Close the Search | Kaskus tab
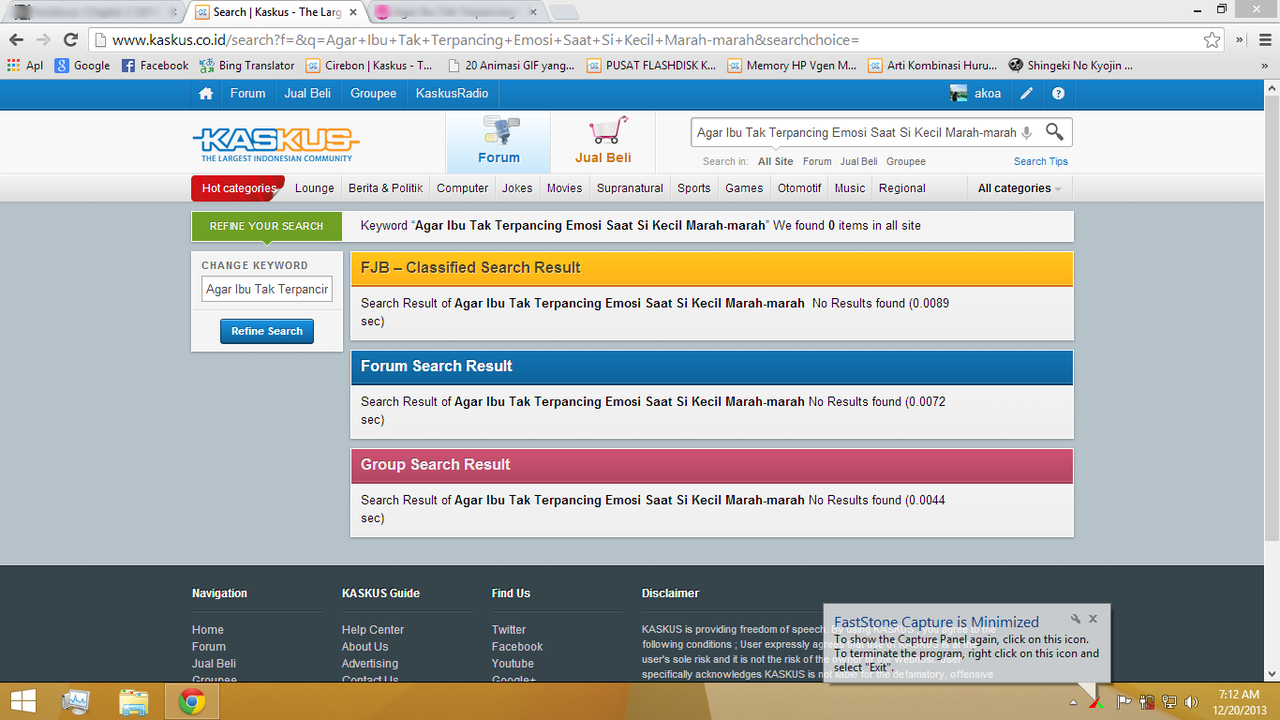The width and height of the screenshot is (1280, 720). (353, 12)
